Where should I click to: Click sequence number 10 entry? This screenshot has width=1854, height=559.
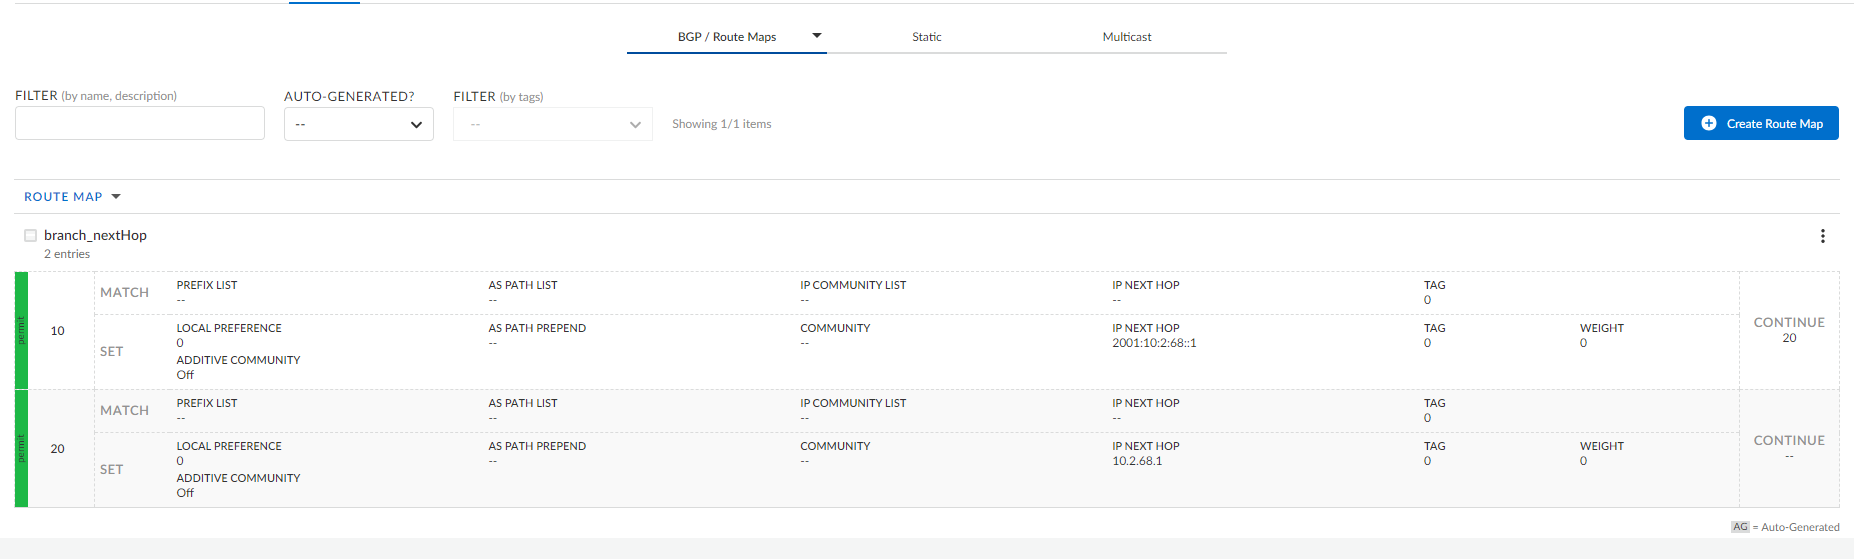(x=58, y=331)
